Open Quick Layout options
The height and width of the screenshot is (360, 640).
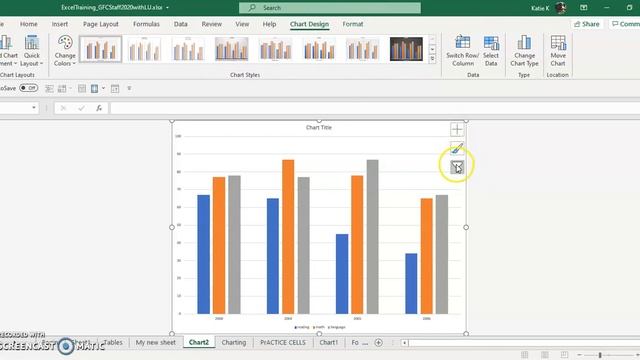click(x=31, y=51)
